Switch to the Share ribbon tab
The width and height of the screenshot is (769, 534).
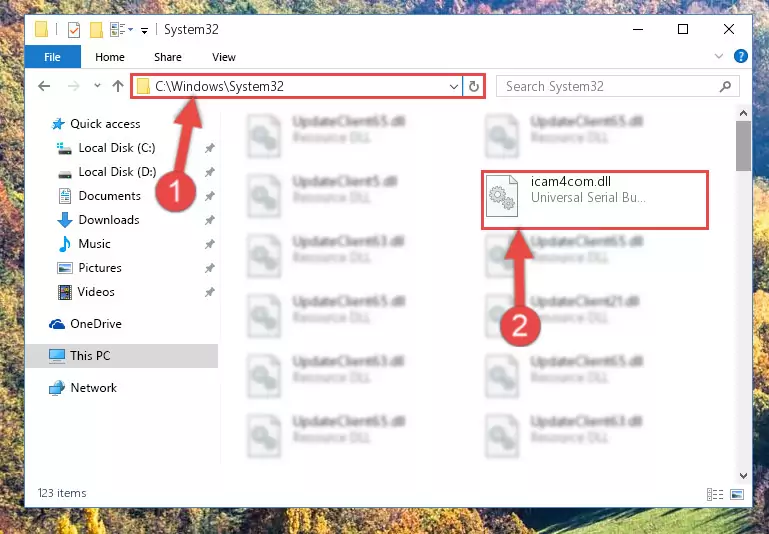(168, 57)
